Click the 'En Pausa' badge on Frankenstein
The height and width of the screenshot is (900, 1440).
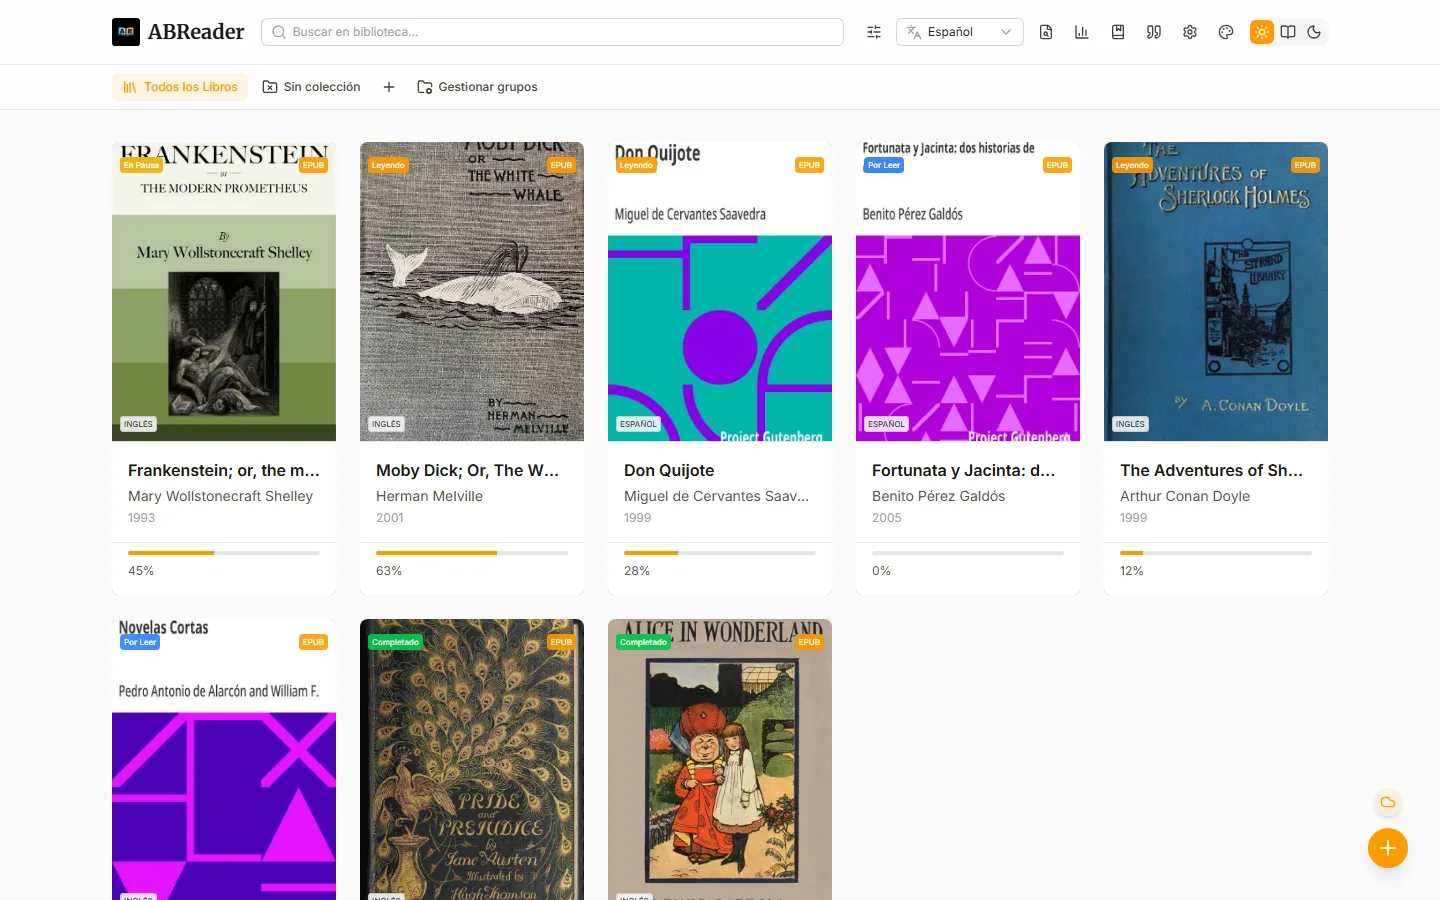(x=141, y=165)
